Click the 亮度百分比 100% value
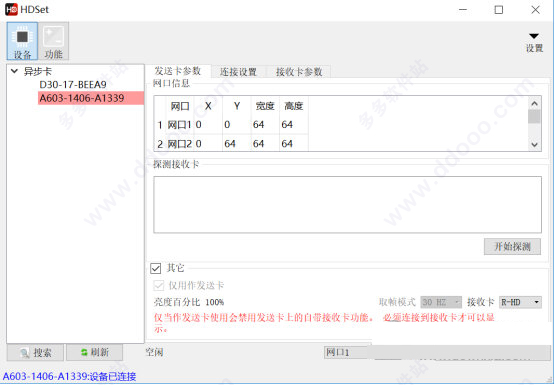 [214, 302]
